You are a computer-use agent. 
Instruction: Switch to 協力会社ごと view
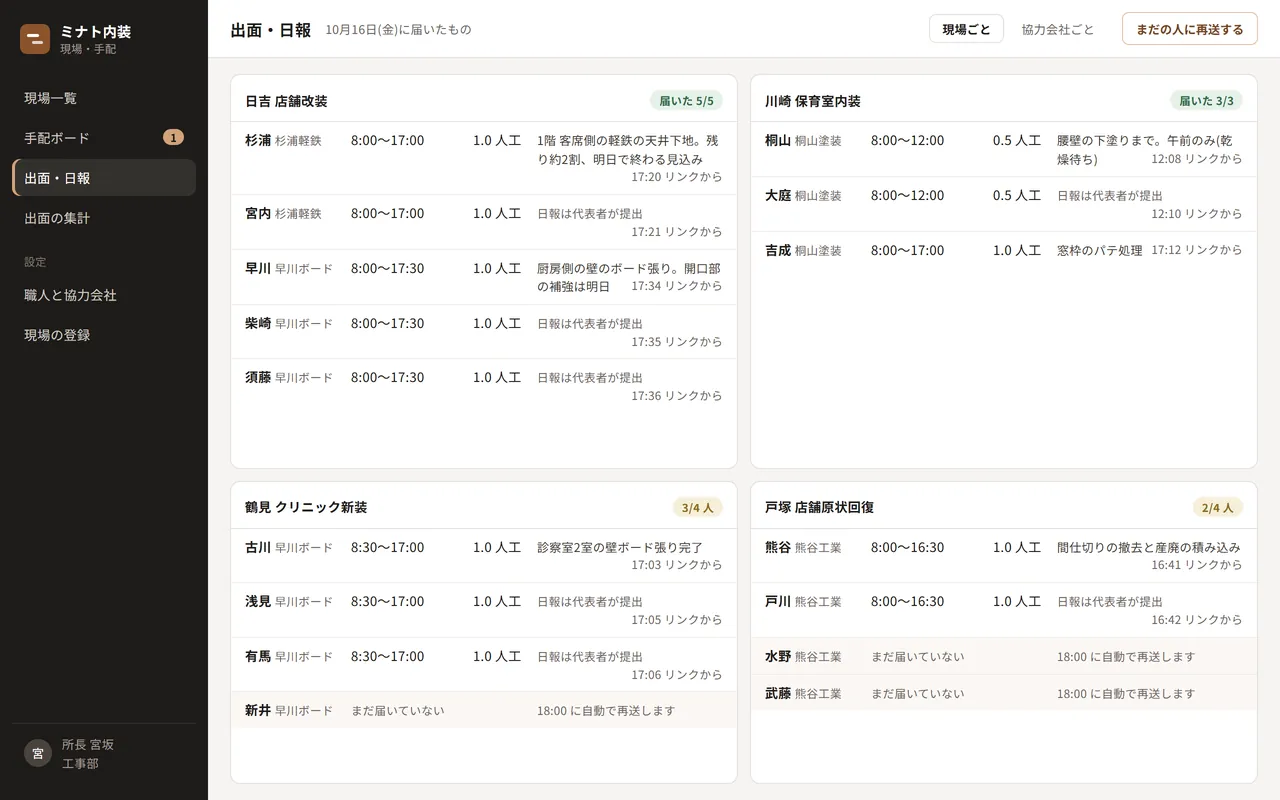click(x=1058, y=29)
